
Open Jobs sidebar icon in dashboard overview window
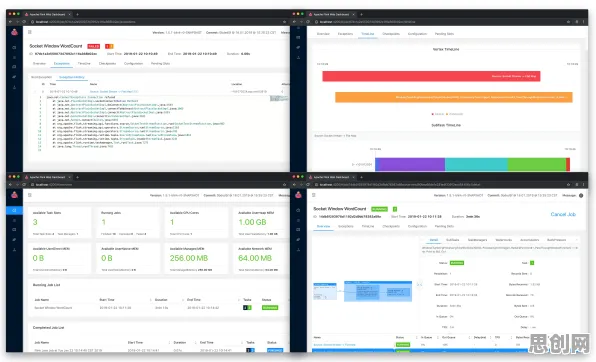pyautogui.click(x=14, y=220)
